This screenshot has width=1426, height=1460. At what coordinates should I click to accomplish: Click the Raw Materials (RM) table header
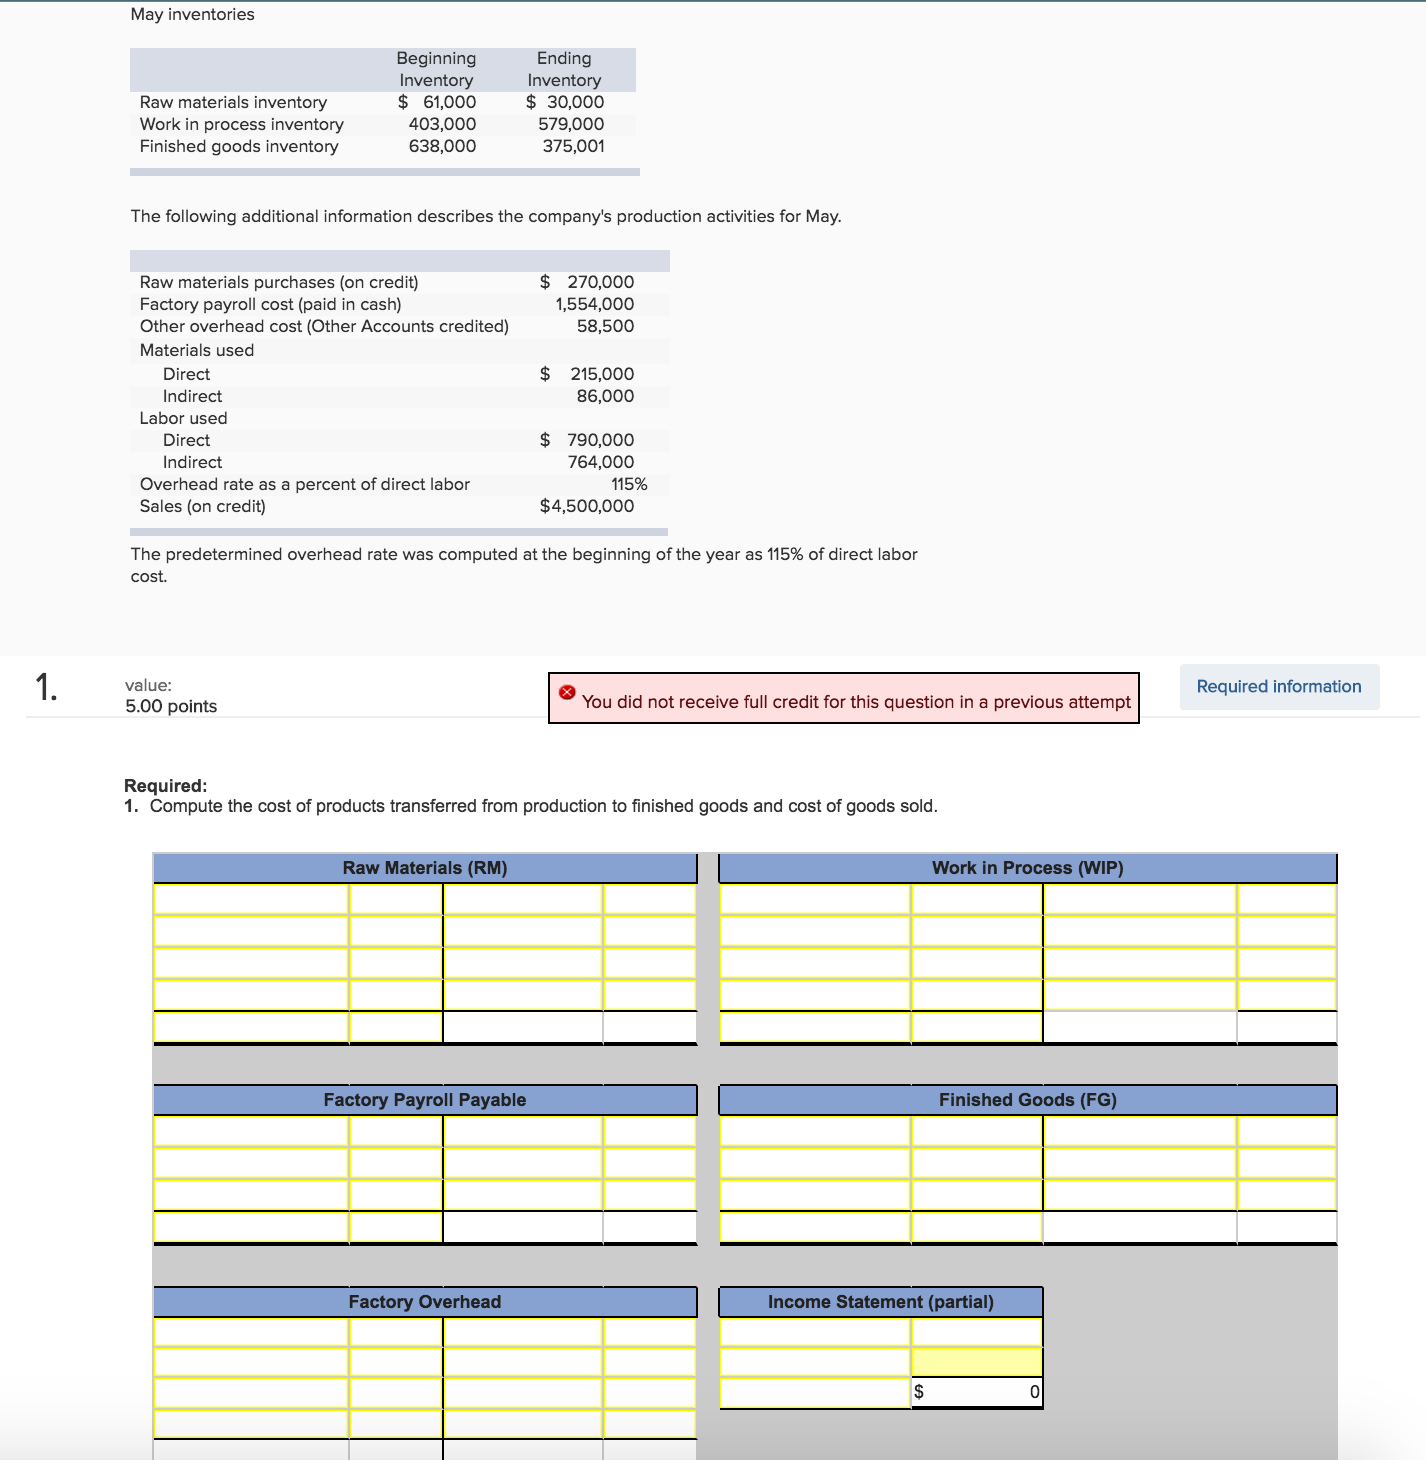pos(425,868)
